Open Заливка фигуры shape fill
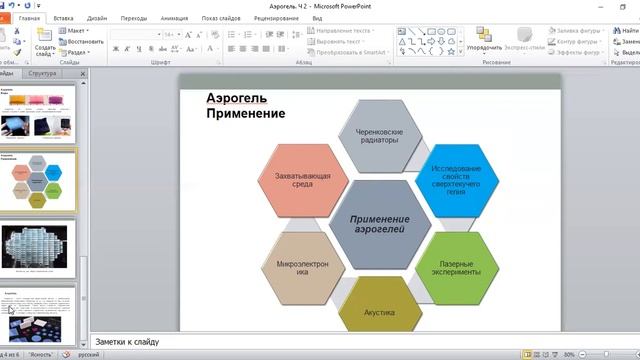640x360 pixels. tap(576, 31)
